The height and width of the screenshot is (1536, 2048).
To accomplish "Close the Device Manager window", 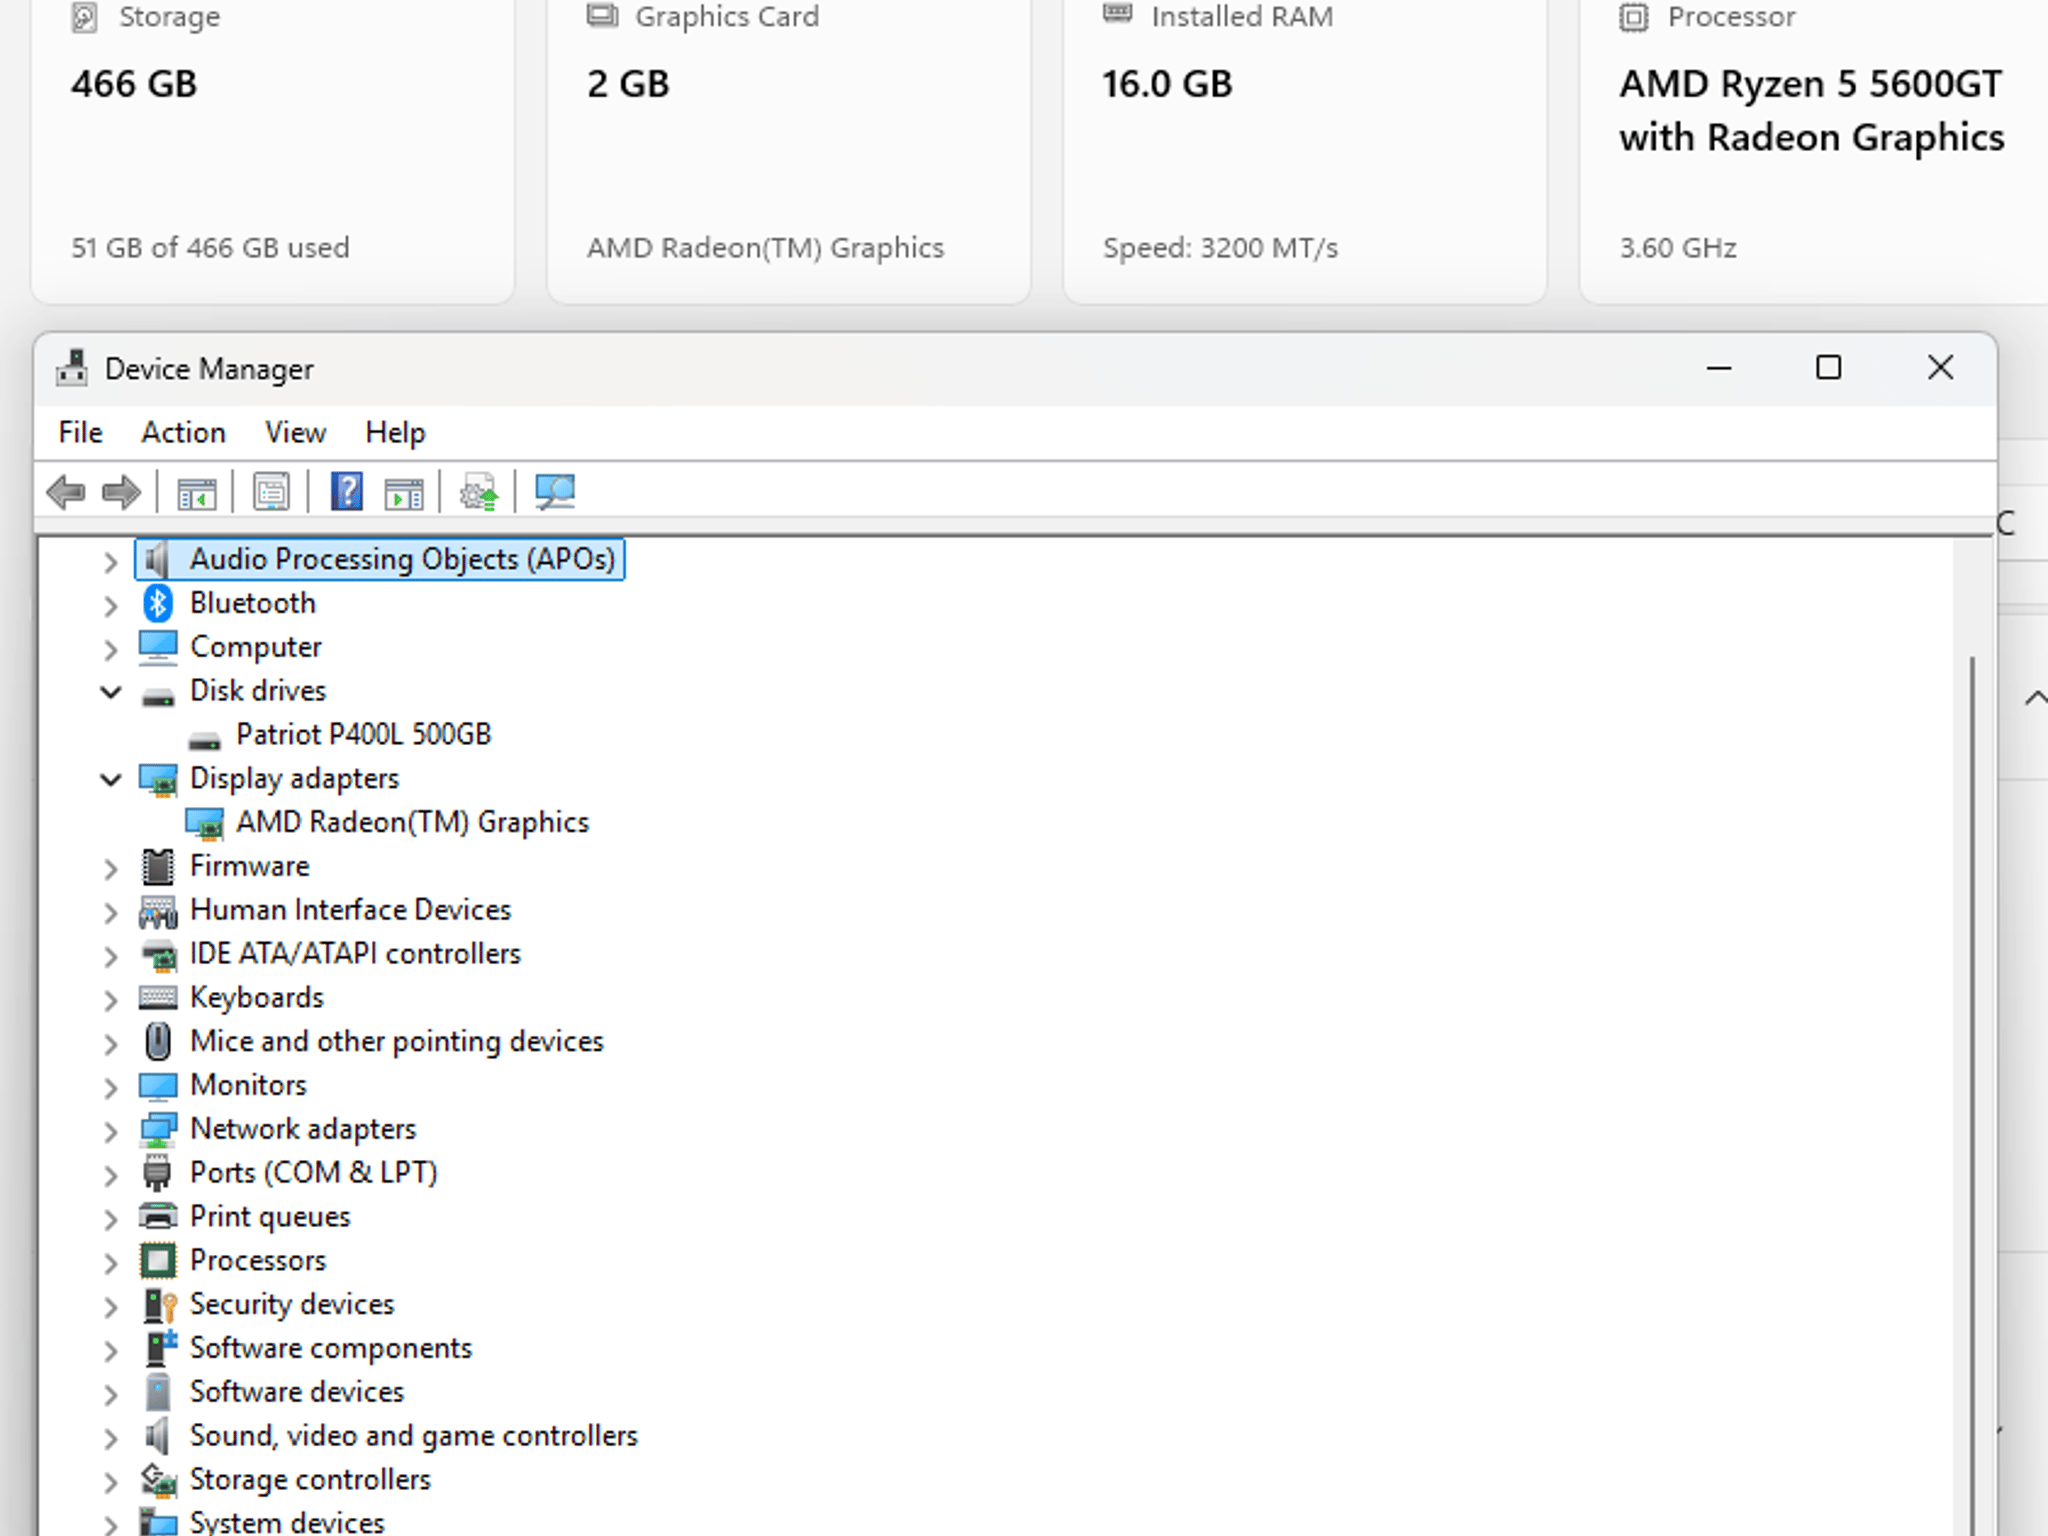I will 1940,368.
